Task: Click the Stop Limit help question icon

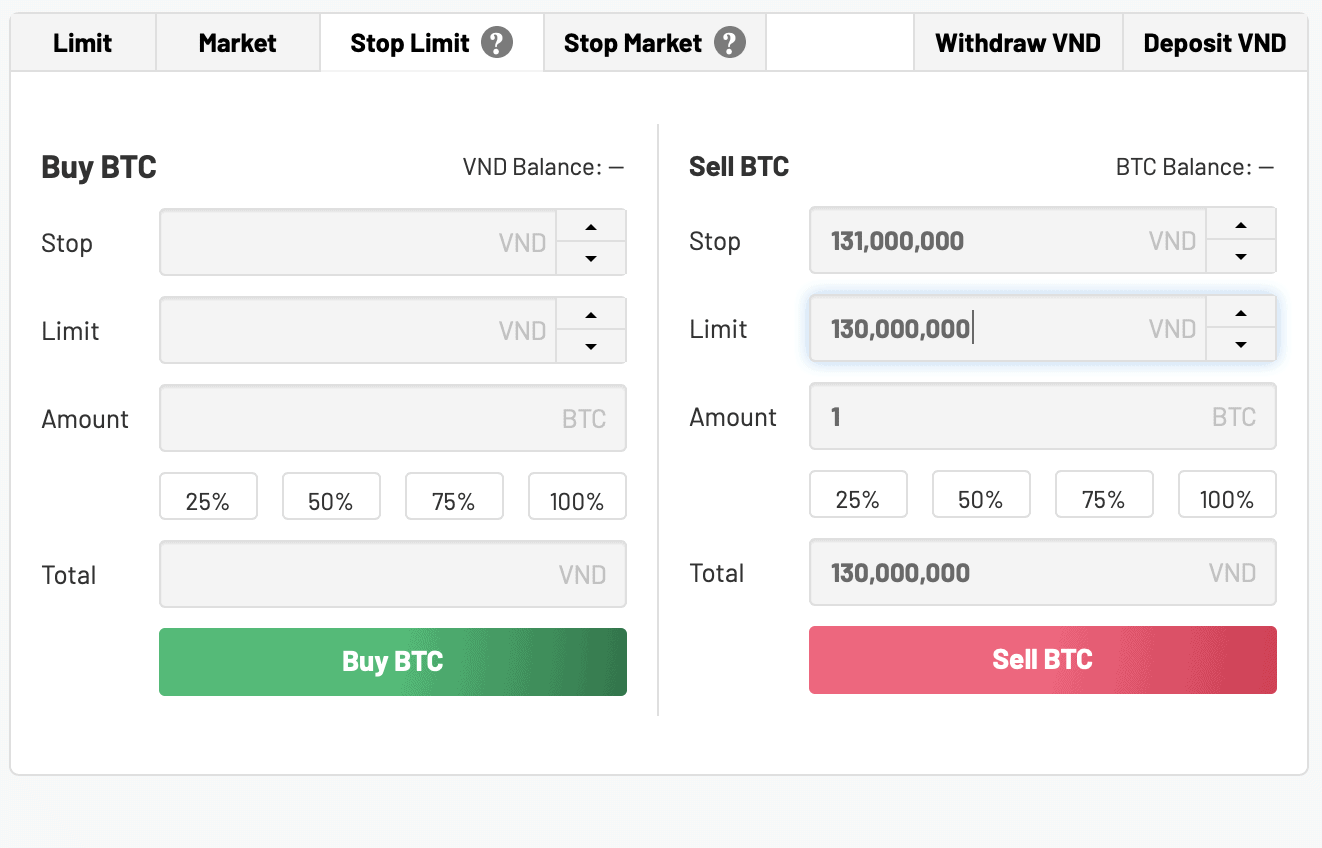Action: 497,43
